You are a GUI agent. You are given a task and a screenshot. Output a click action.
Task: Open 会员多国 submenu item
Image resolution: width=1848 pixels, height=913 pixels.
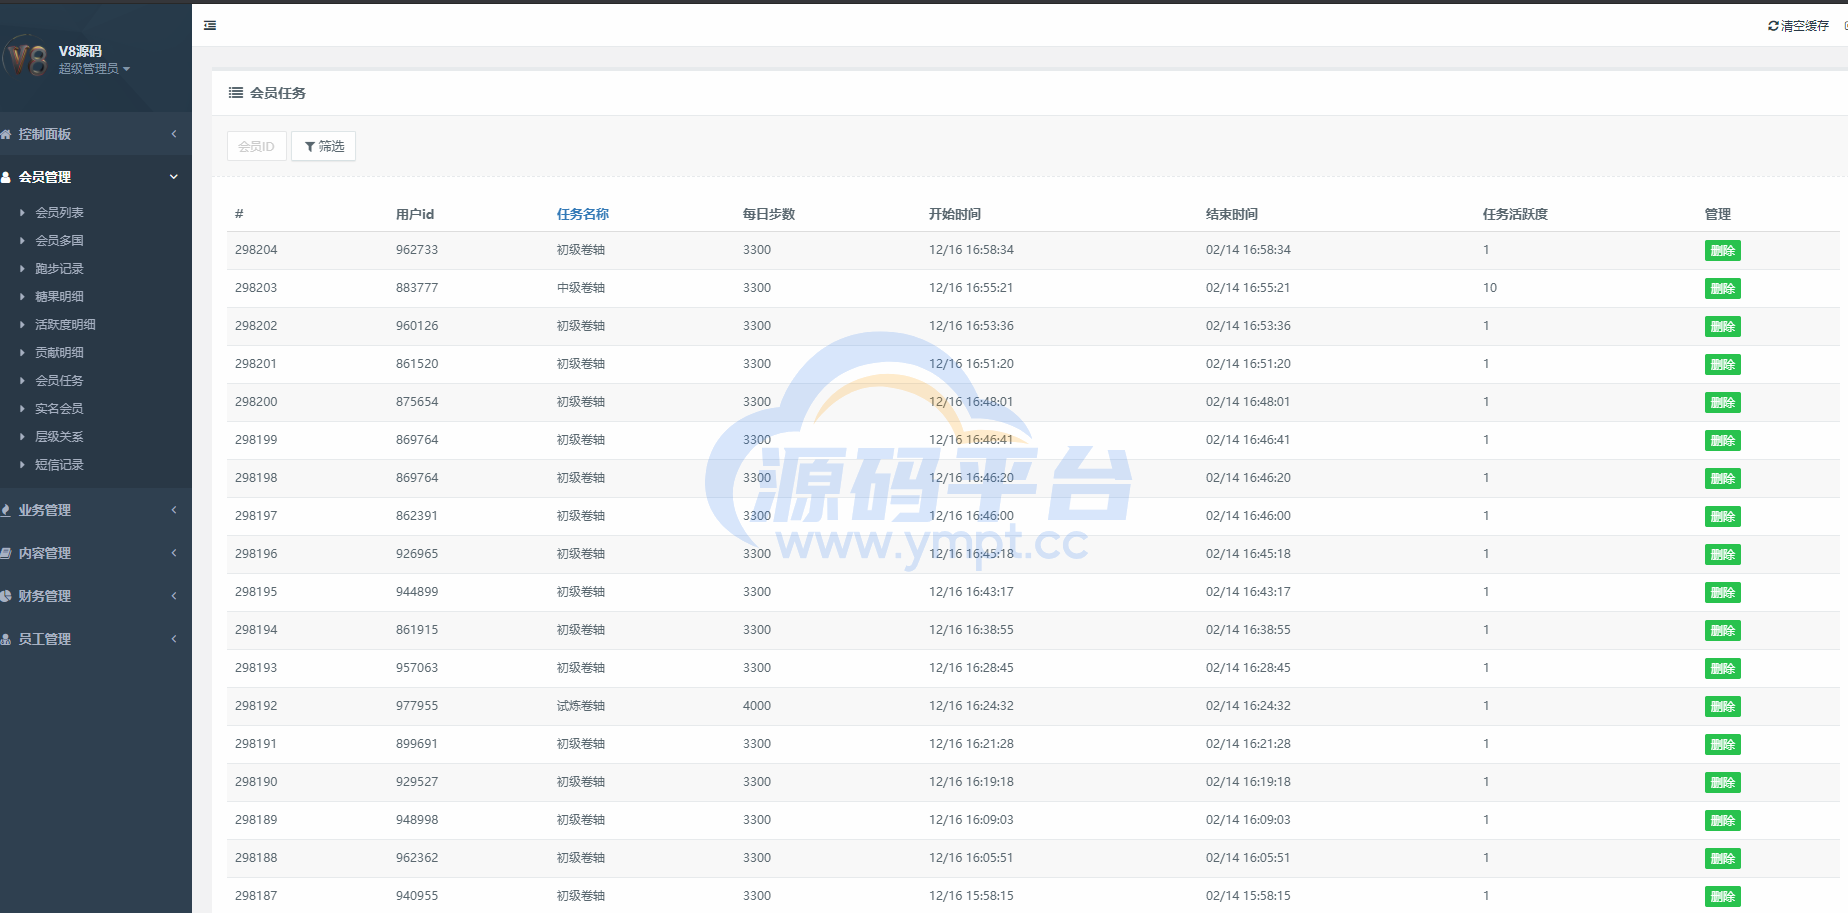click(x=59, y=241)
